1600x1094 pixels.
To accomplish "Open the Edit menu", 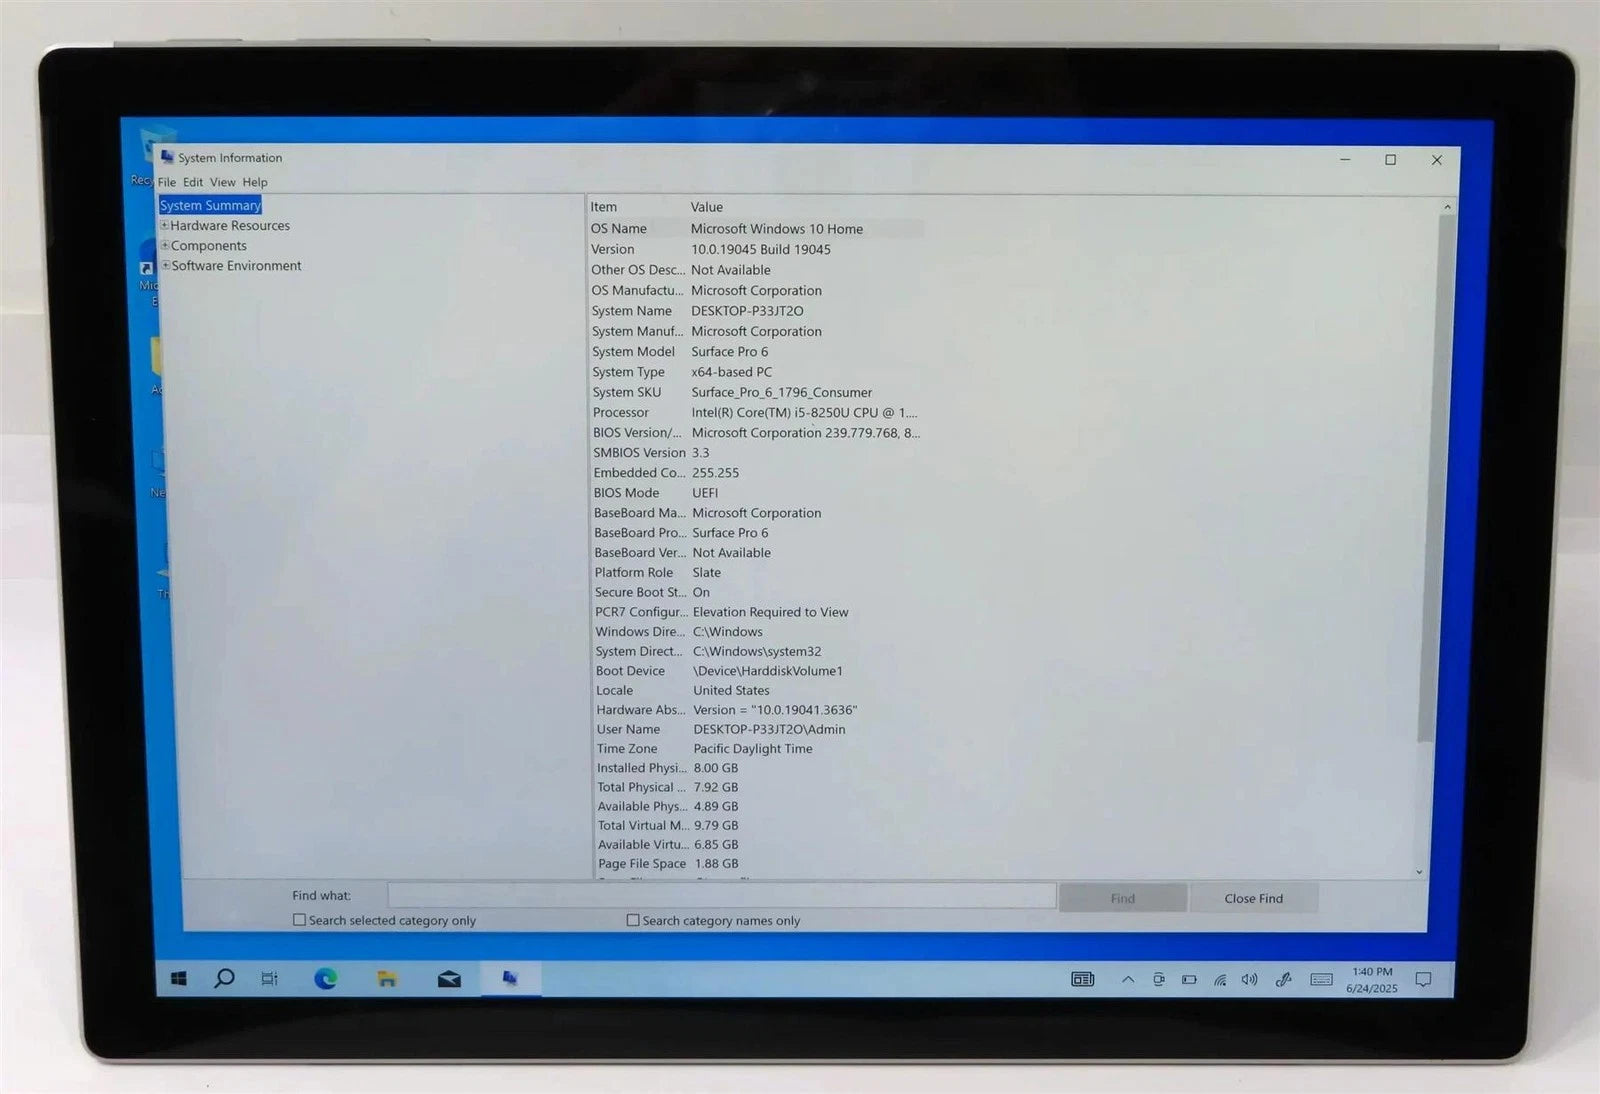I will pyautogui.click(x=193, y=182).
